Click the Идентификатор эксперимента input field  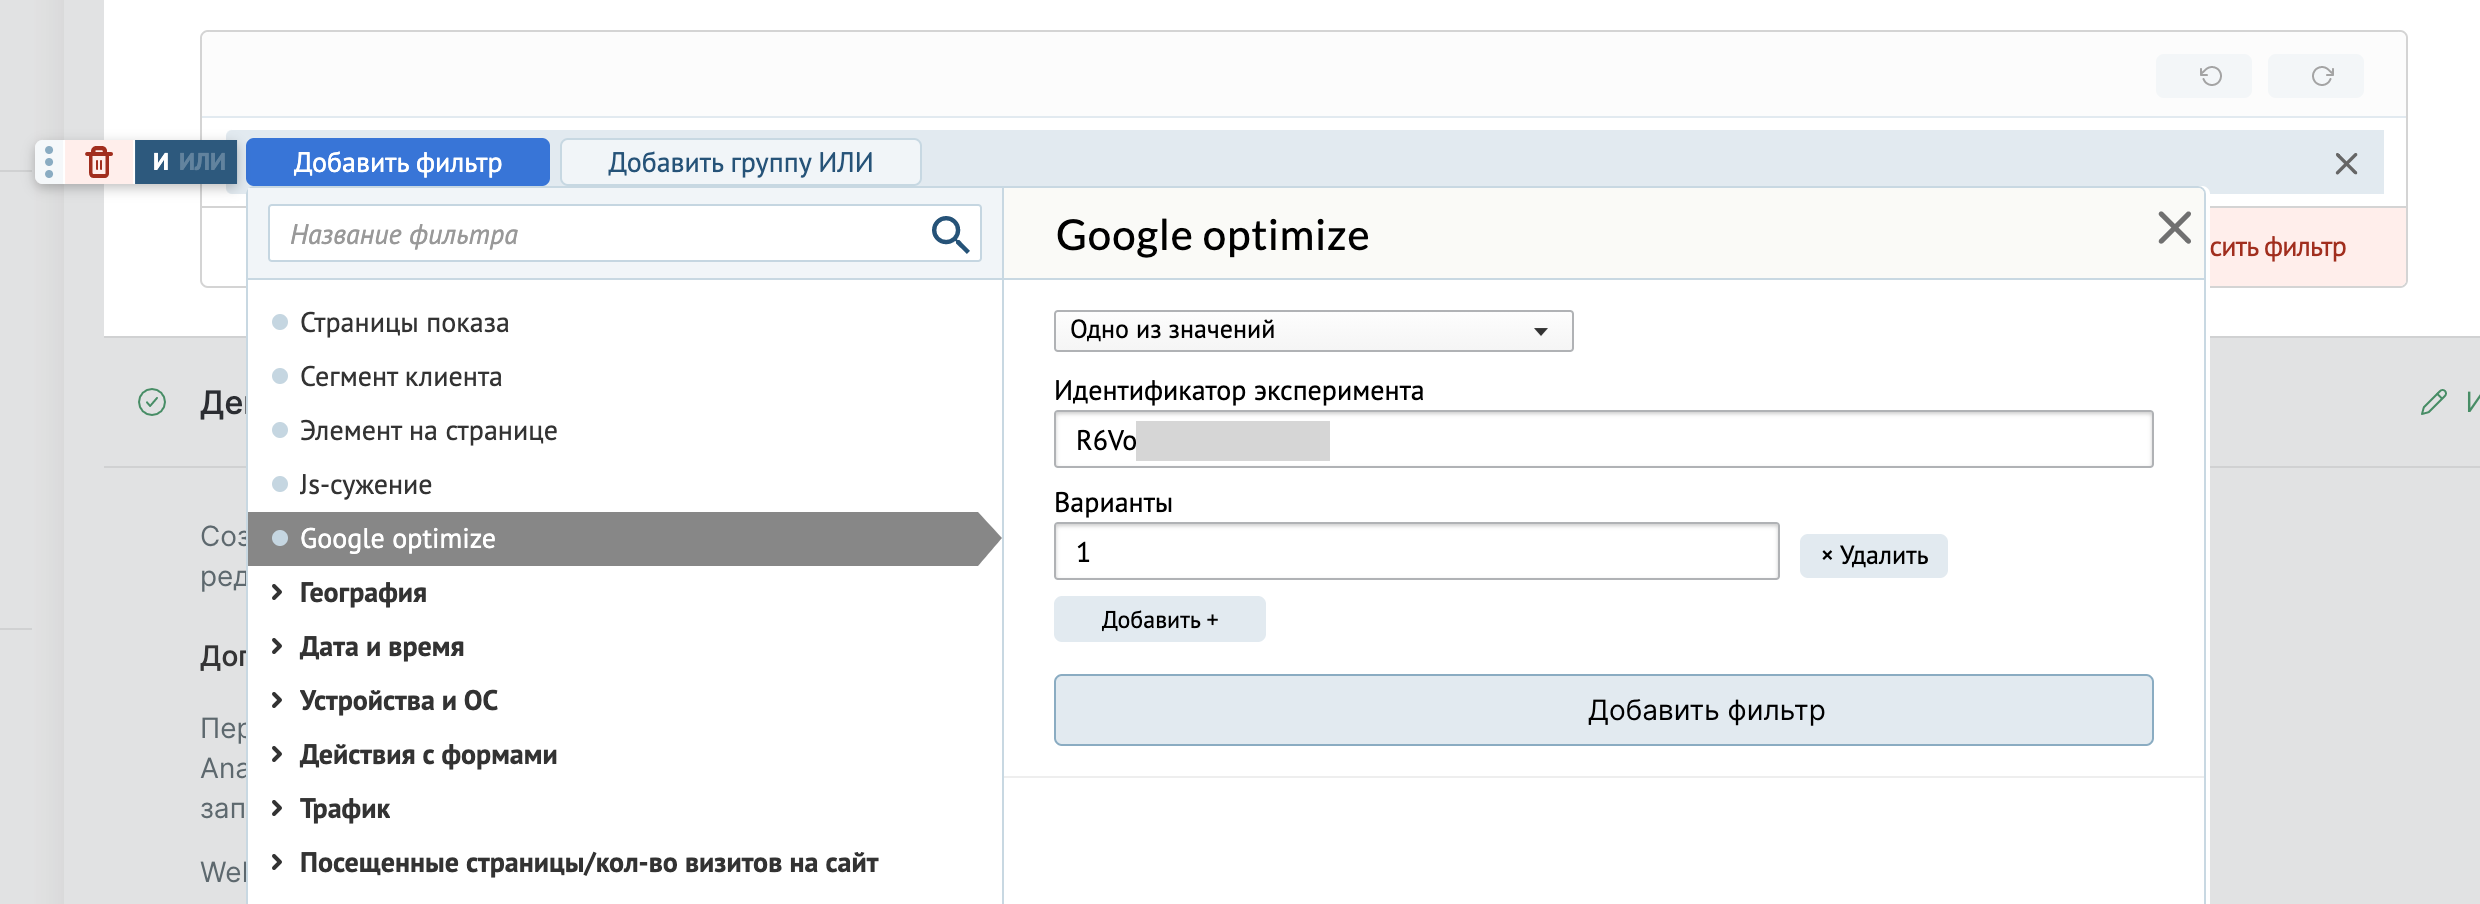coord(1603,439)
